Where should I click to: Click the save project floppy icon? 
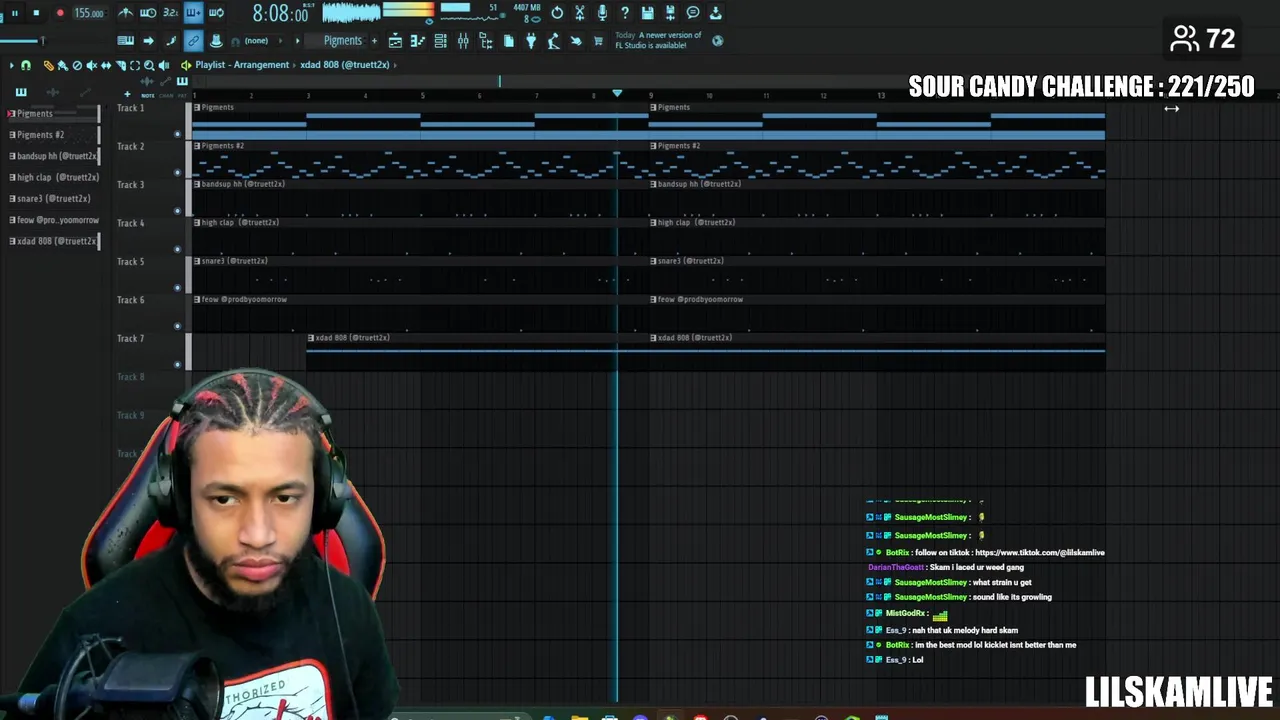tap(648, 13)
